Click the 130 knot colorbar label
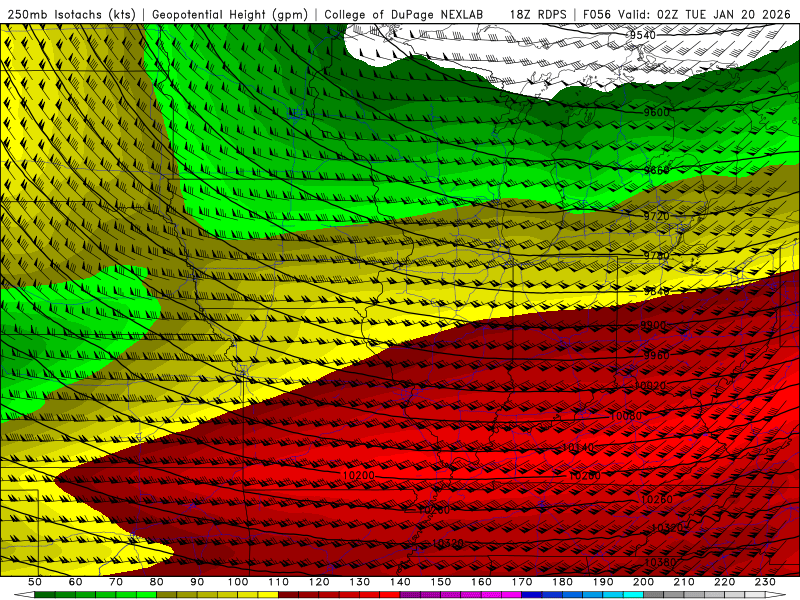The image size is (800, 600). pyautogui.click(x=360, y=582)
